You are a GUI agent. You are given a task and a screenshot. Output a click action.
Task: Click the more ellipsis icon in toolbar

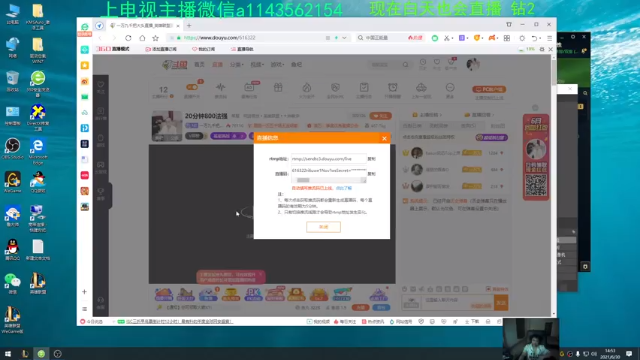pyautogui.click(x=450, y=87)
